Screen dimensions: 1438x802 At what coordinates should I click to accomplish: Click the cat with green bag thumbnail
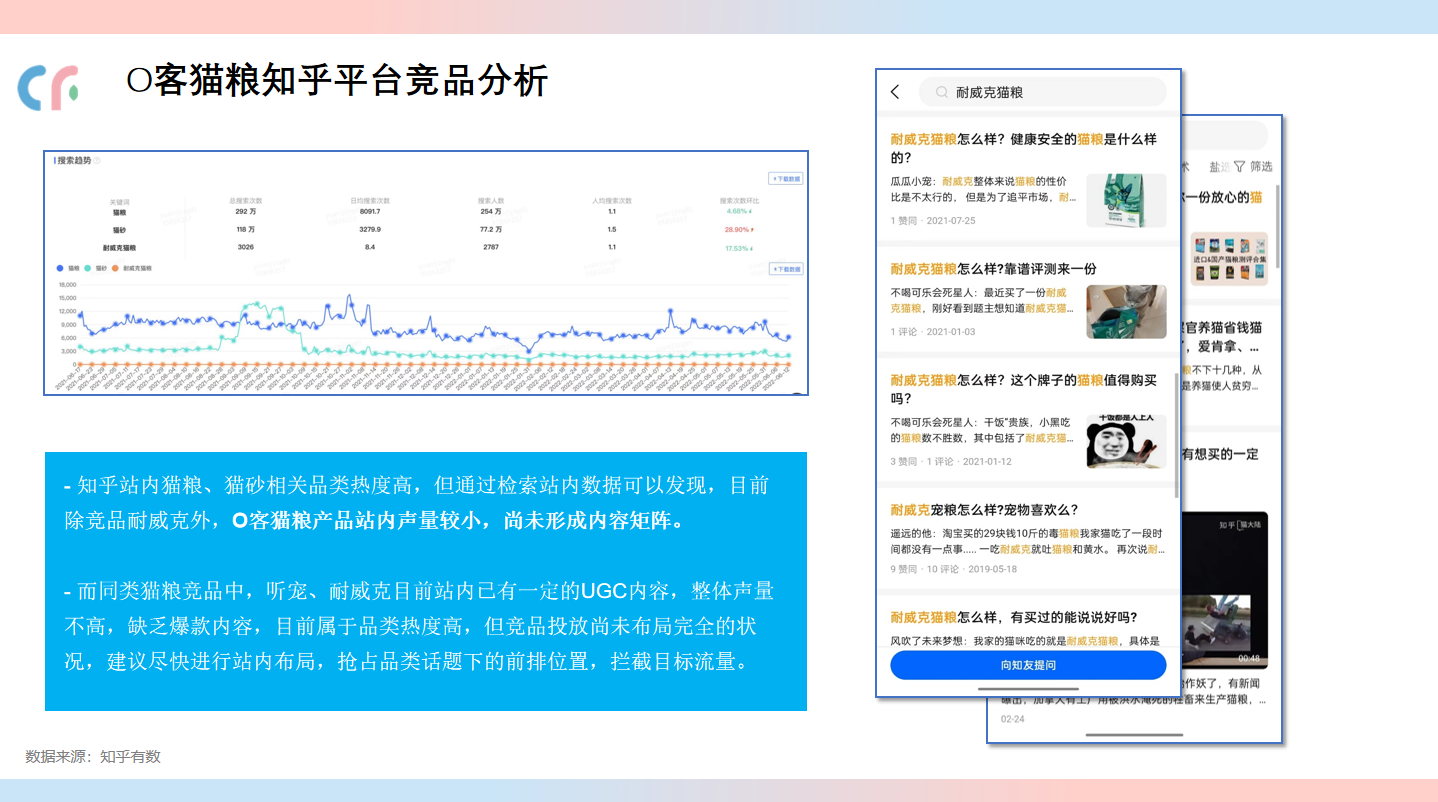(x=1126, y=312)
